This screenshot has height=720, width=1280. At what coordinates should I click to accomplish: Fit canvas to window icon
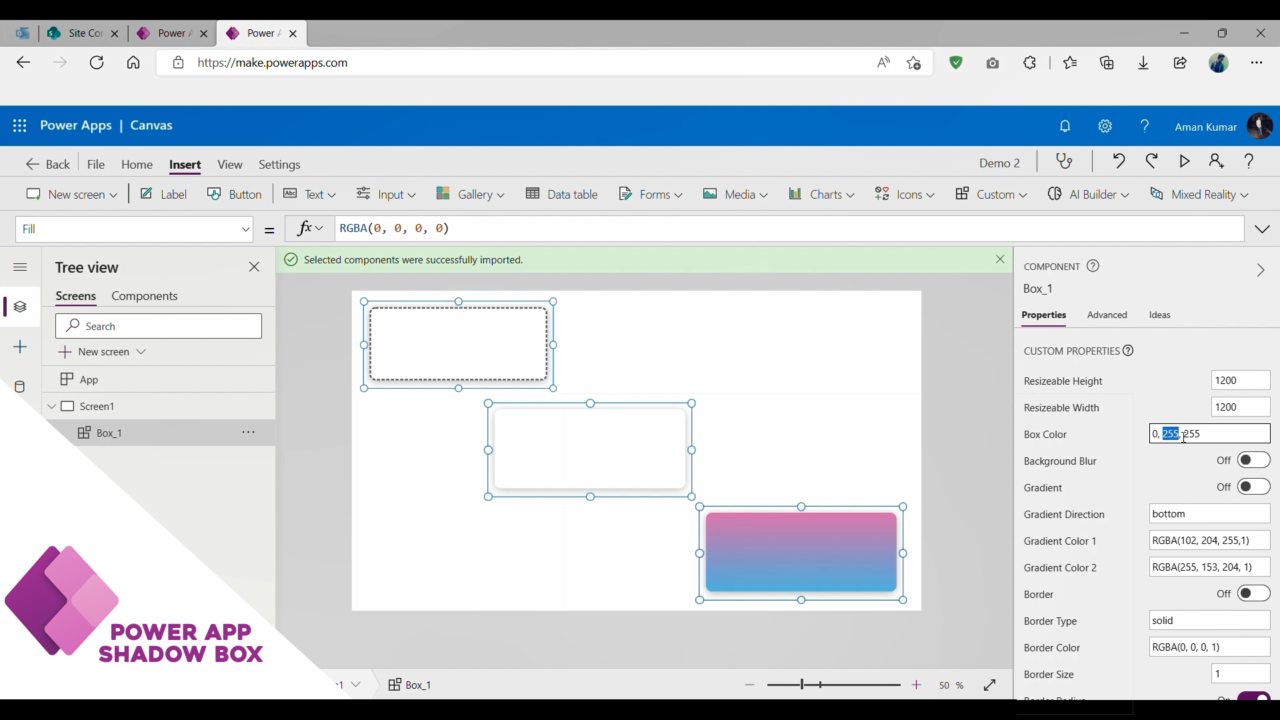click(x=989, y=685)
